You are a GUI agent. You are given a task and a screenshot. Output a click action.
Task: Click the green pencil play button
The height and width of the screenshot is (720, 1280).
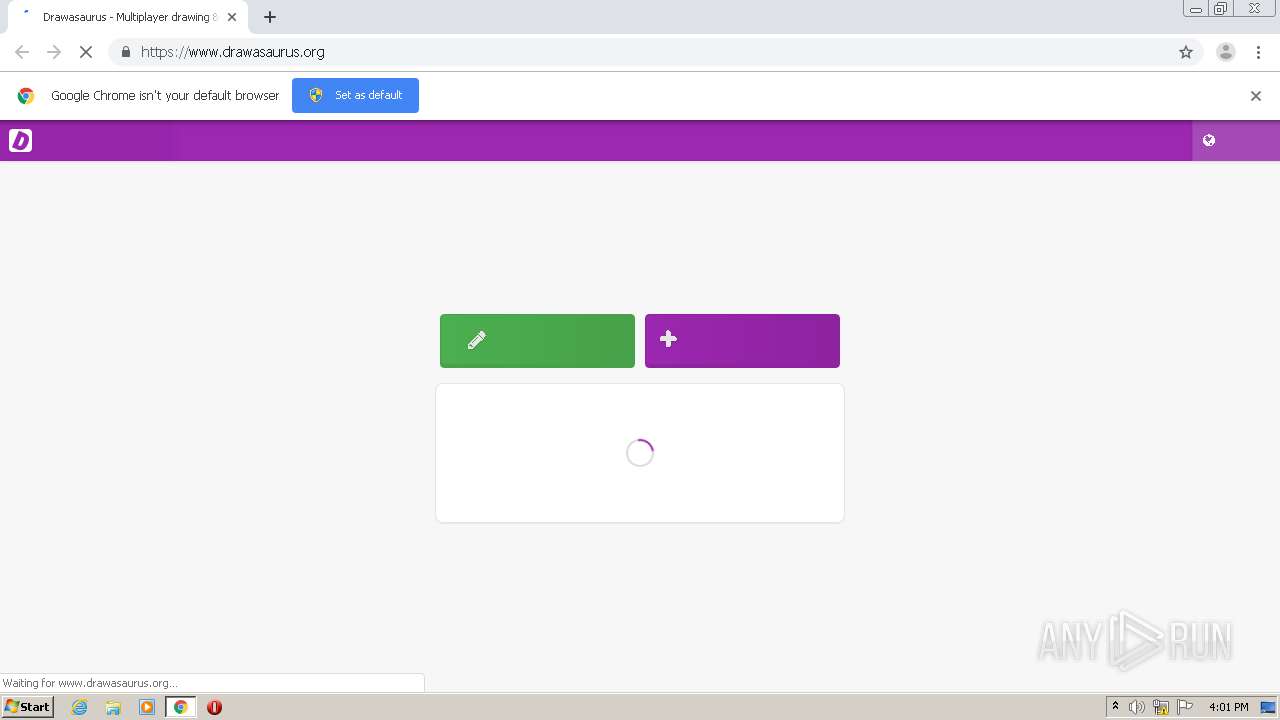pos(537,341)
